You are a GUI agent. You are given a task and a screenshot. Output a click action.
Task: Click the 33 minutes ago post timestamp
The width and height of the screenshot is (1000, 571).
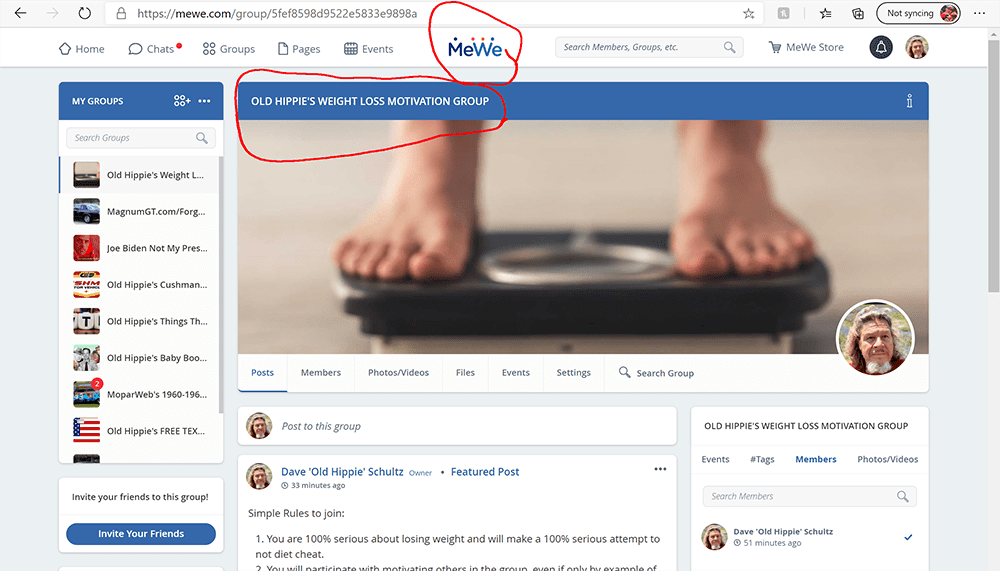point(318,486)
